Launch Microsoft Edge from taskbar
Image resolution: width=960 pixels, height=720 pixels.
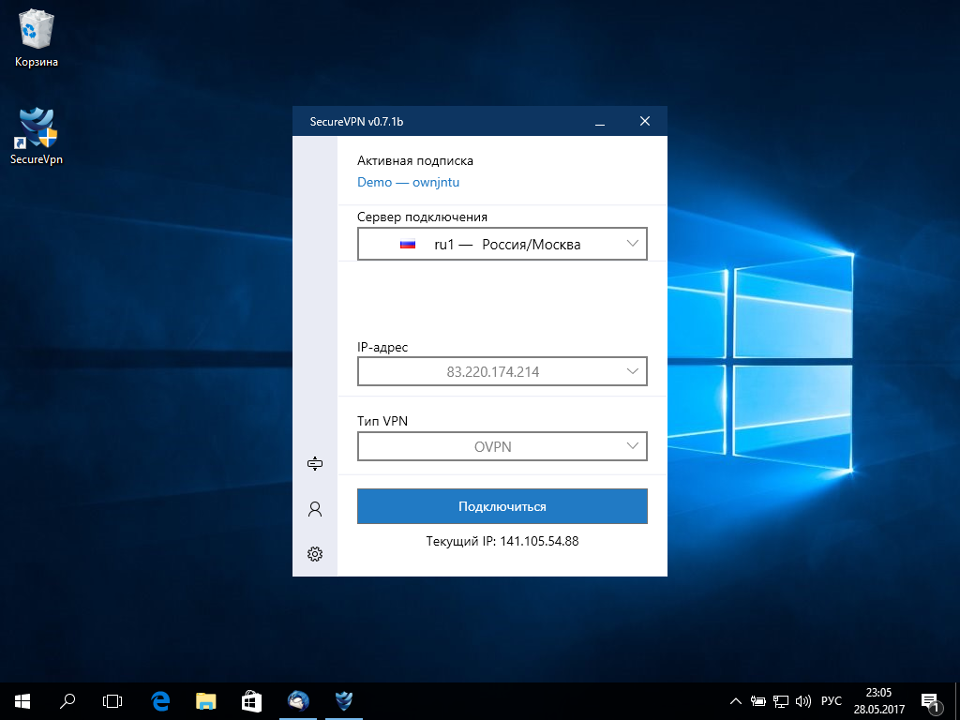pyautogui.click(x=160, y=701)
